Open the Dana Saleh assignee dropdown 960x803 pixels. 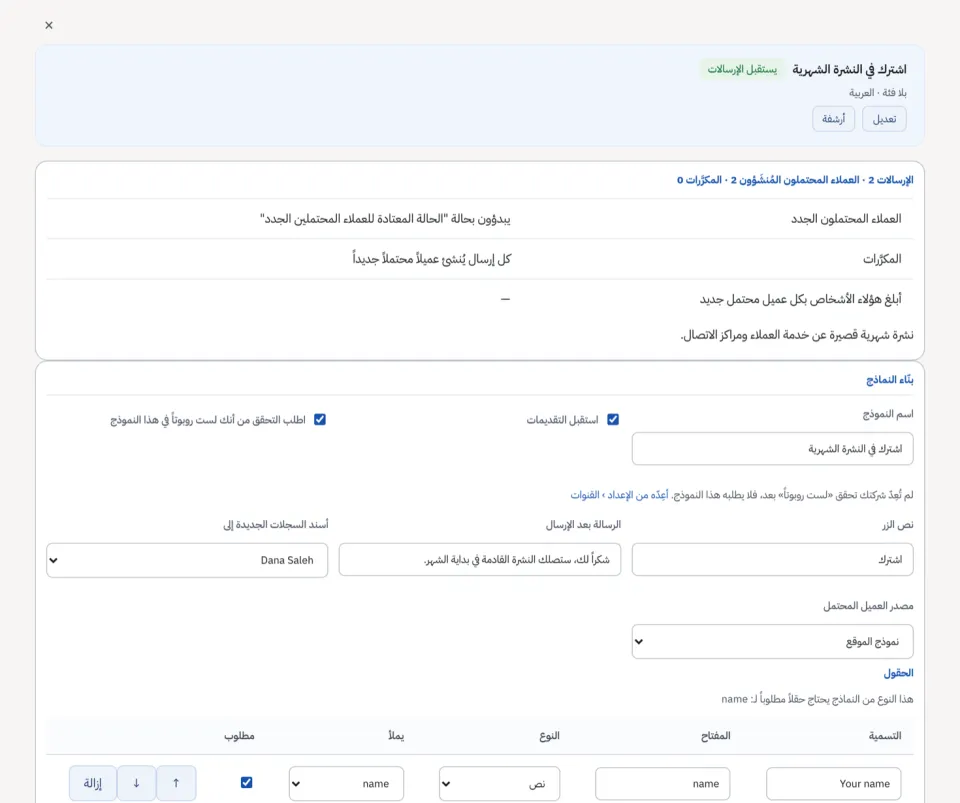point(187,560)
